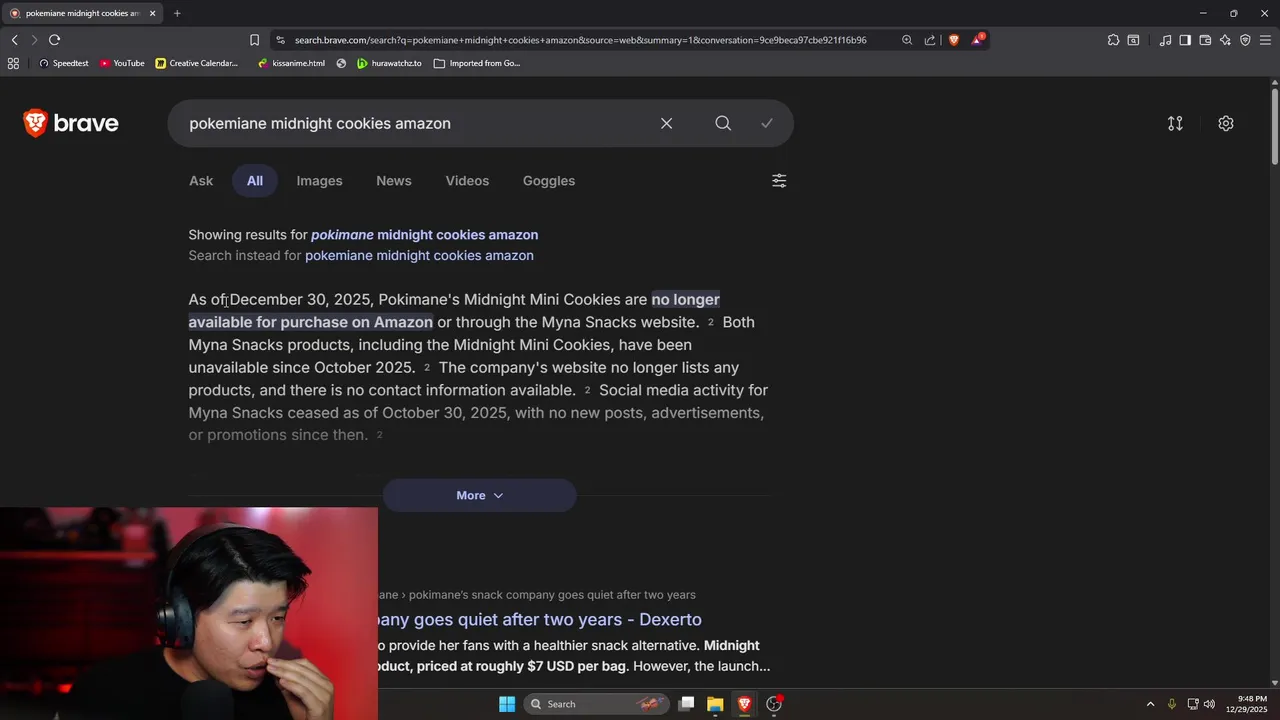Click the globe bookmark icon after kissanime

341,63
